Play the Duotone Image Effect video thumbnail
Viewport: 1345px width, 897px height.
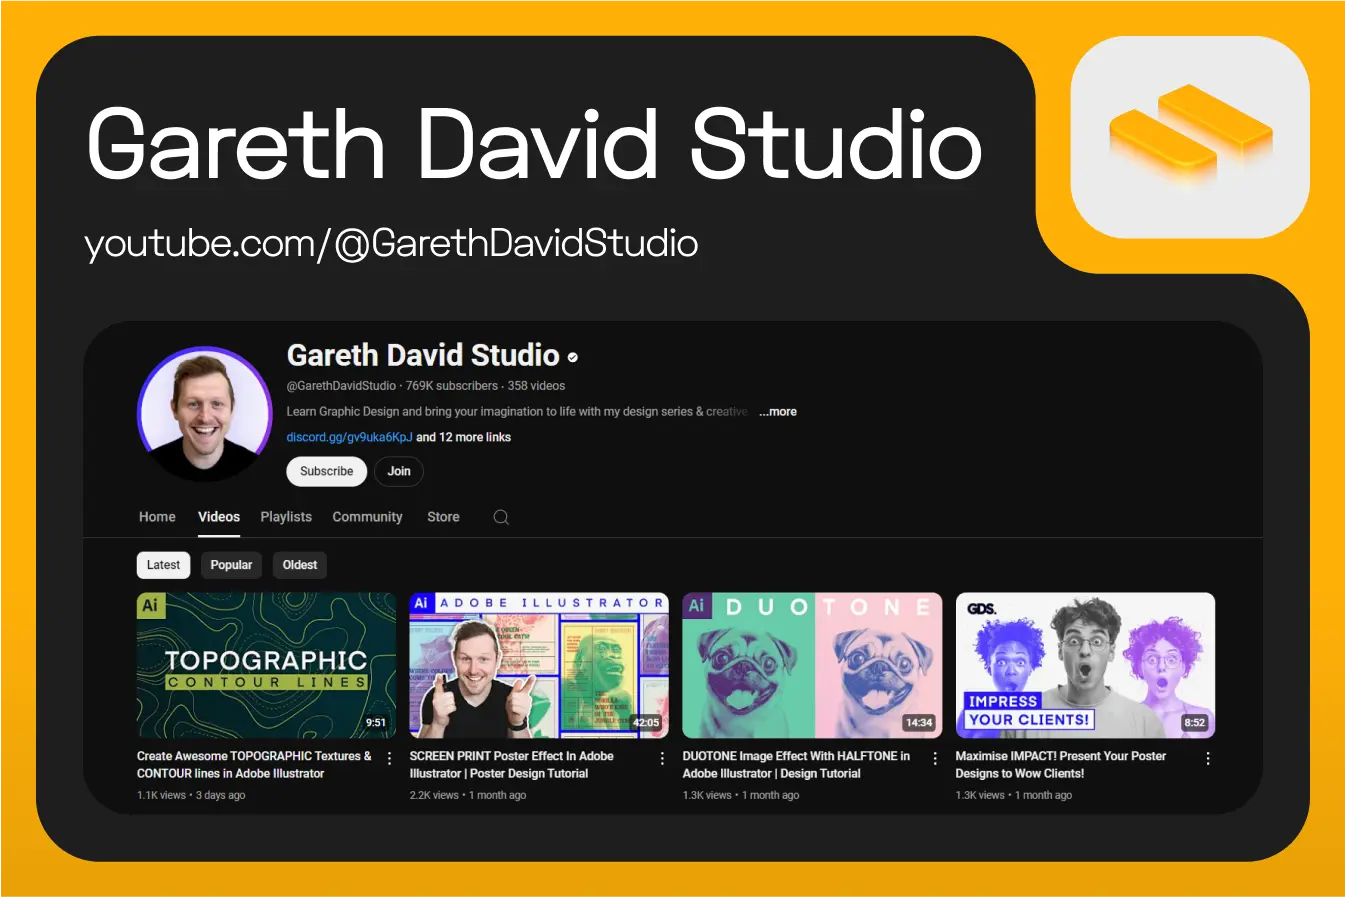tap(812, 665)
